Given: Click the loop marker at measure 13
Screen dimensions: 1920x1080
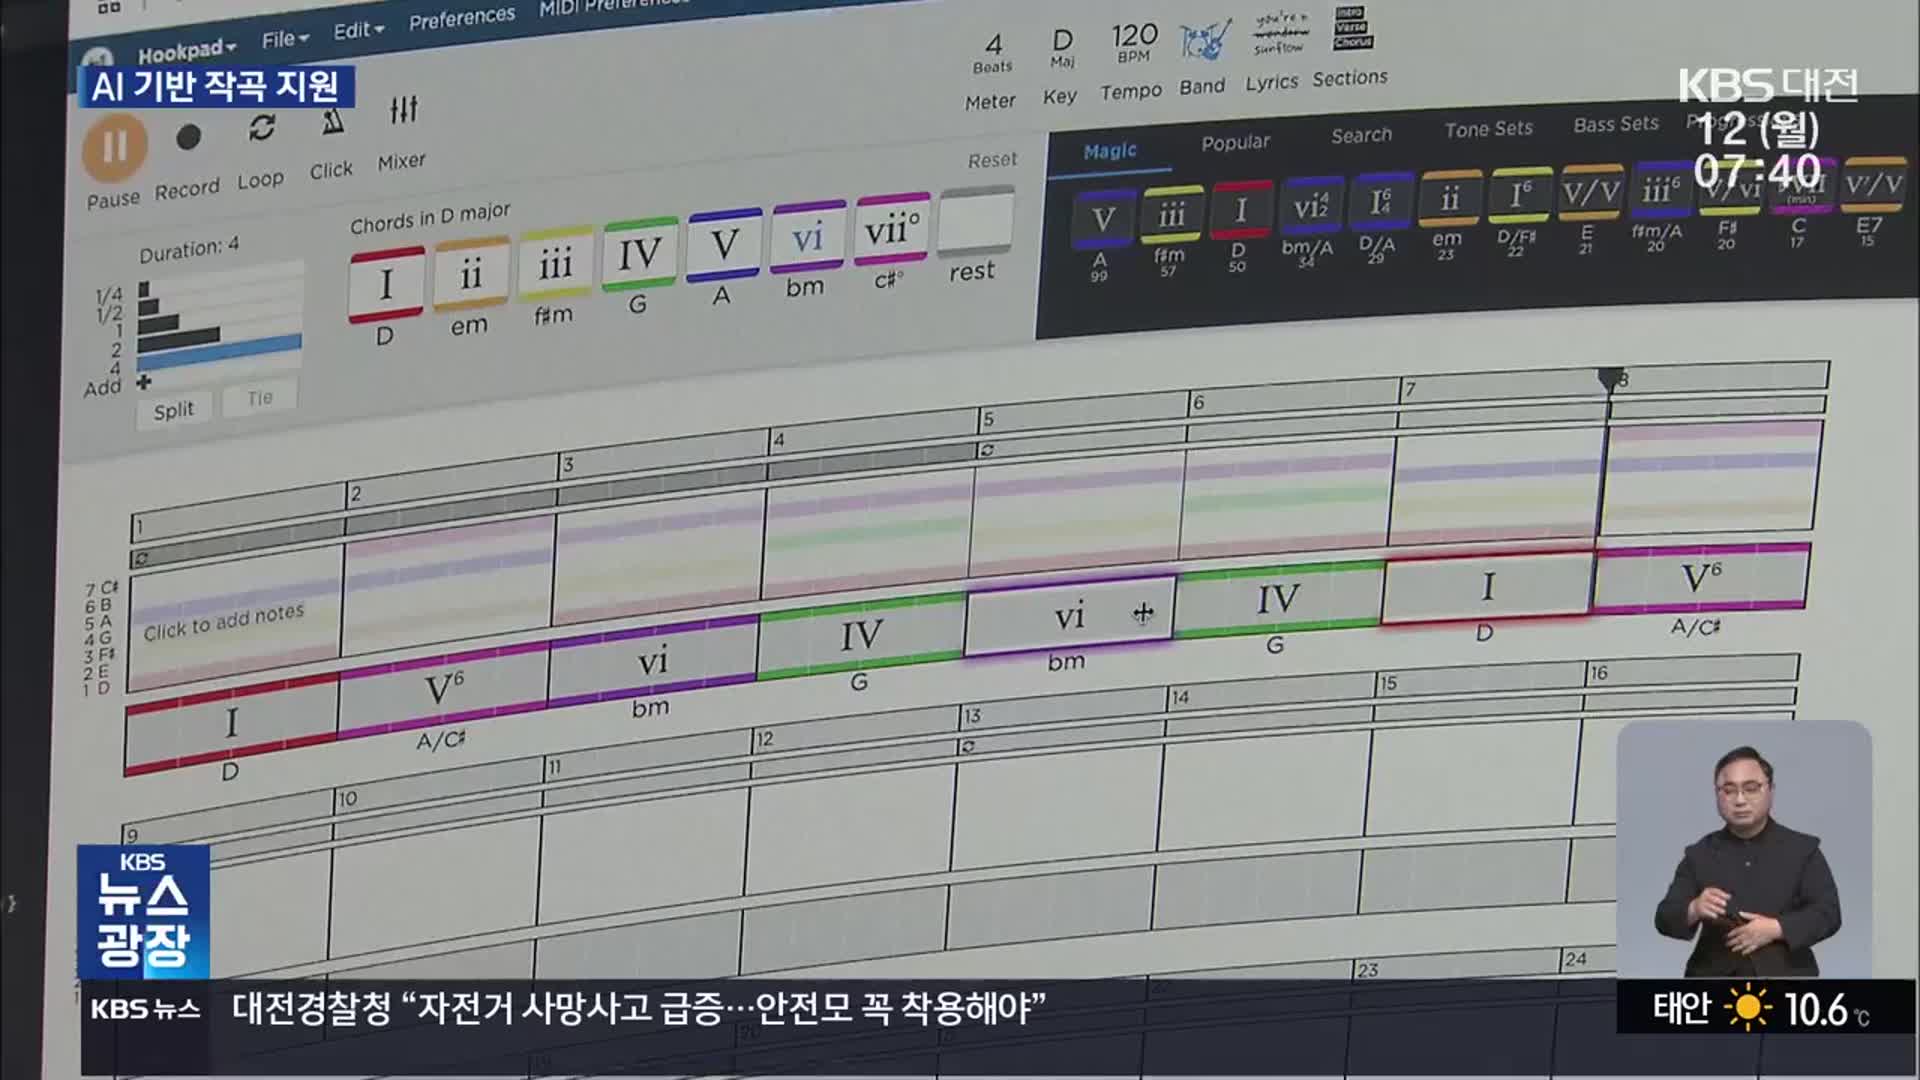Looking at the screenshot, I should click(967, 746).
